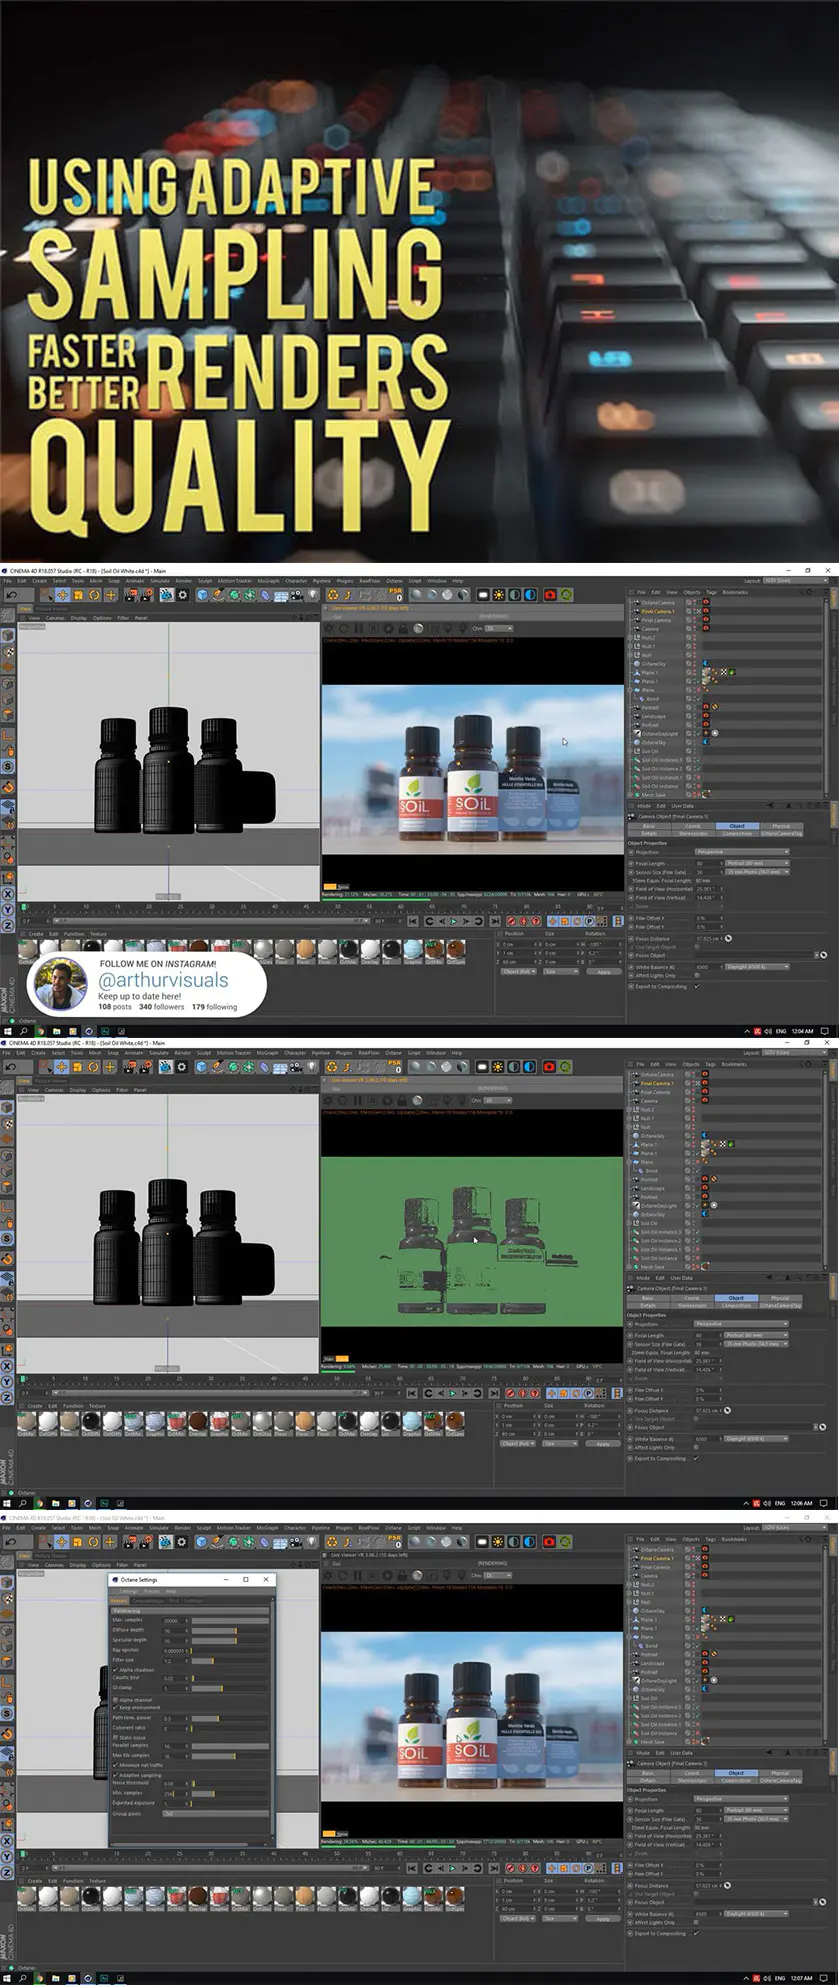
Task: Select the Move tool in the top screenshot's toolbar
Action: pos(62,595)
